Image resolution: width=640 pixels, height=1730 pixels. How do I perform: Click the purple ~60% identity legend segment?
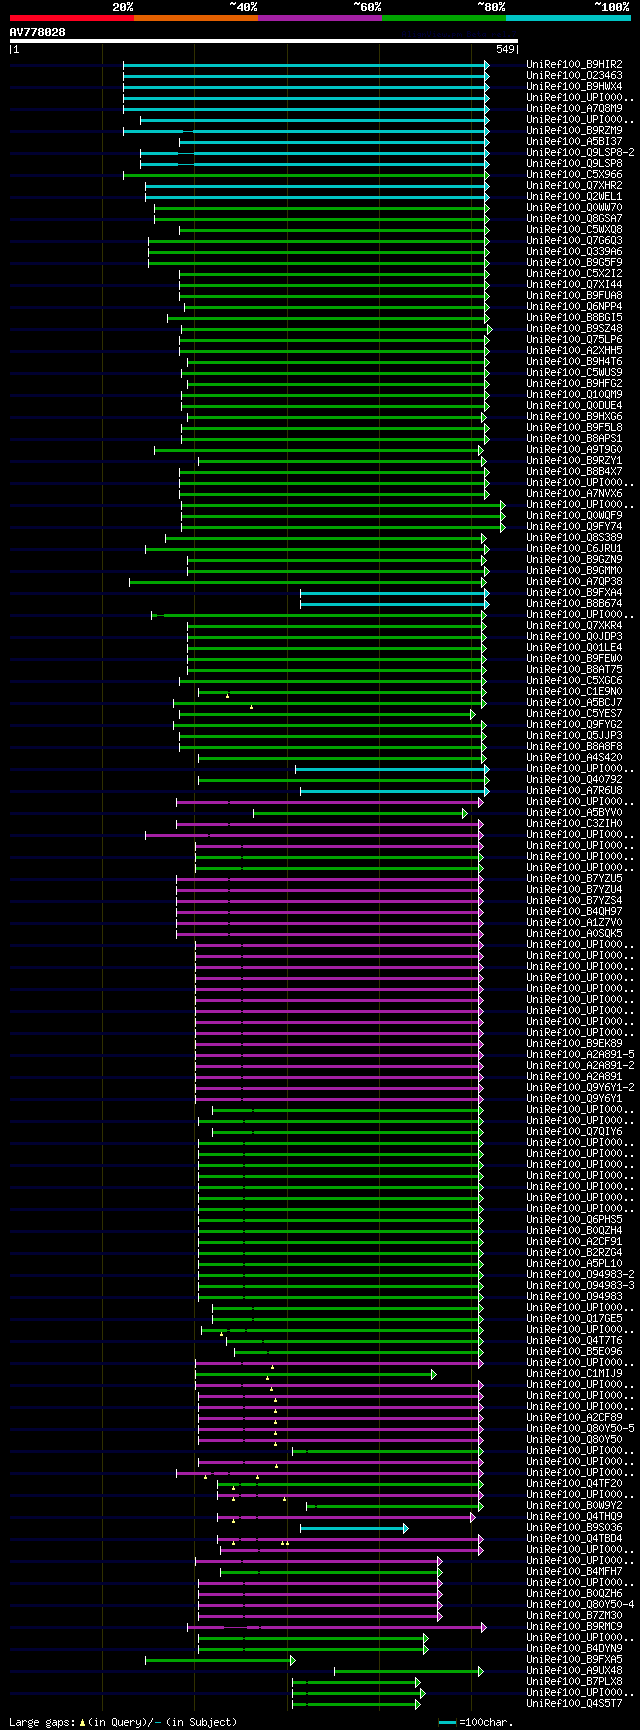[x=320, y=18]
